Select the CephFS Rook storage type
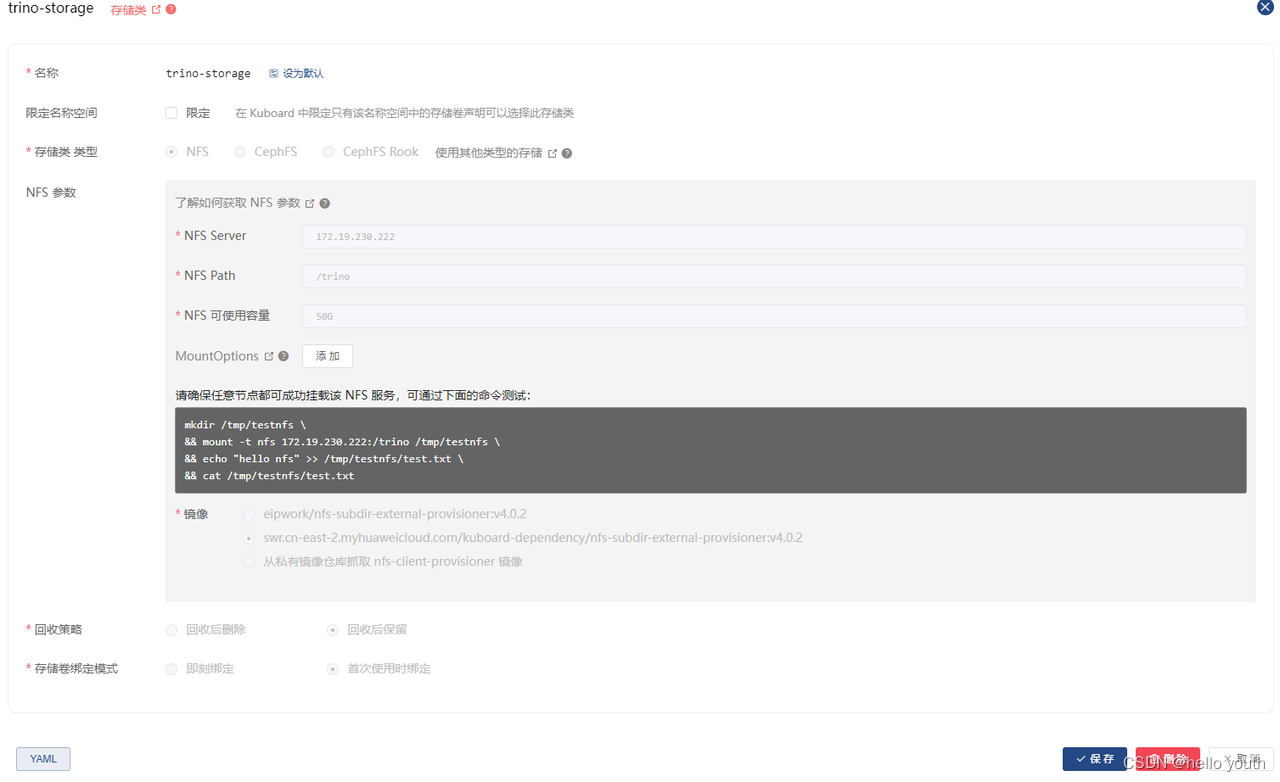This screenshot has height=782, width=1280. tap(328, 151)
